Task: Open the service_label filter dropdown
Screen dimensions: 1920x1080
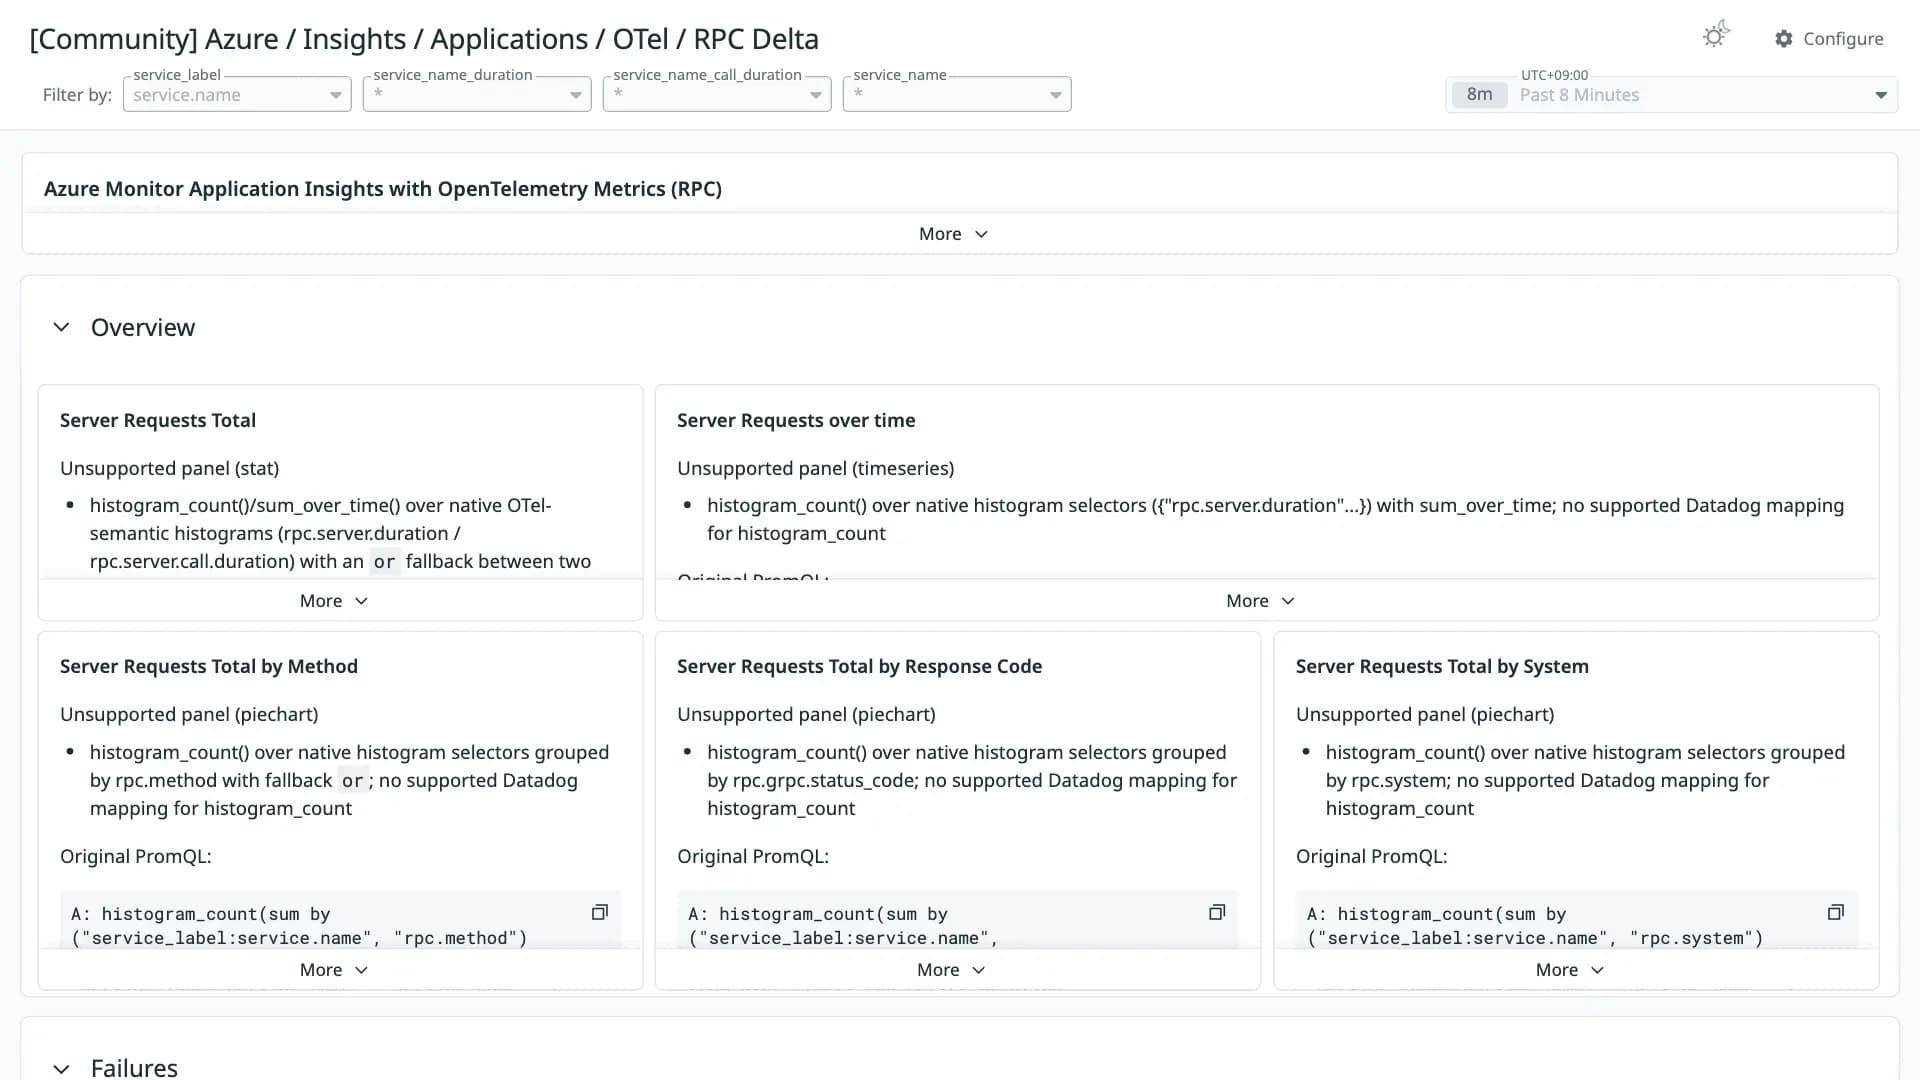Action: [x=237, y=94]
